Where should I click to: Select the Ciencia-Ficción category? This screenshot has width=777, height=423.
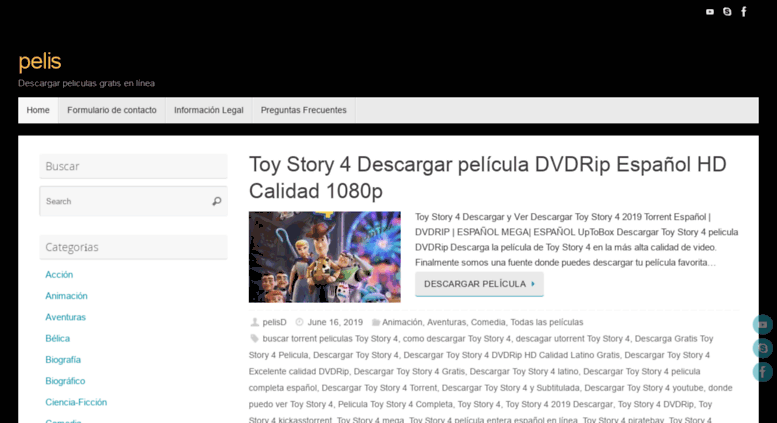tap(76, 402)
